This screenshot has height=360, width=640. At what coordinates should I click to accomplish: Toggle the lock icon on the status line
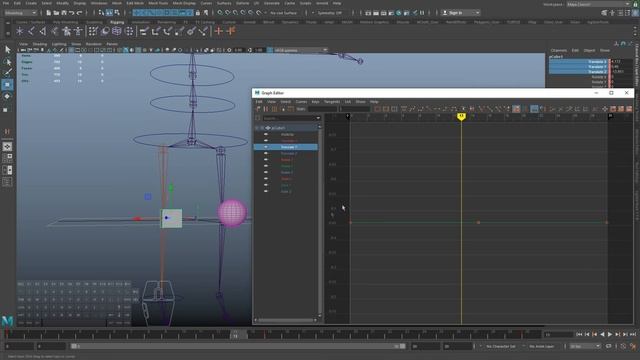tap(198, 13)
